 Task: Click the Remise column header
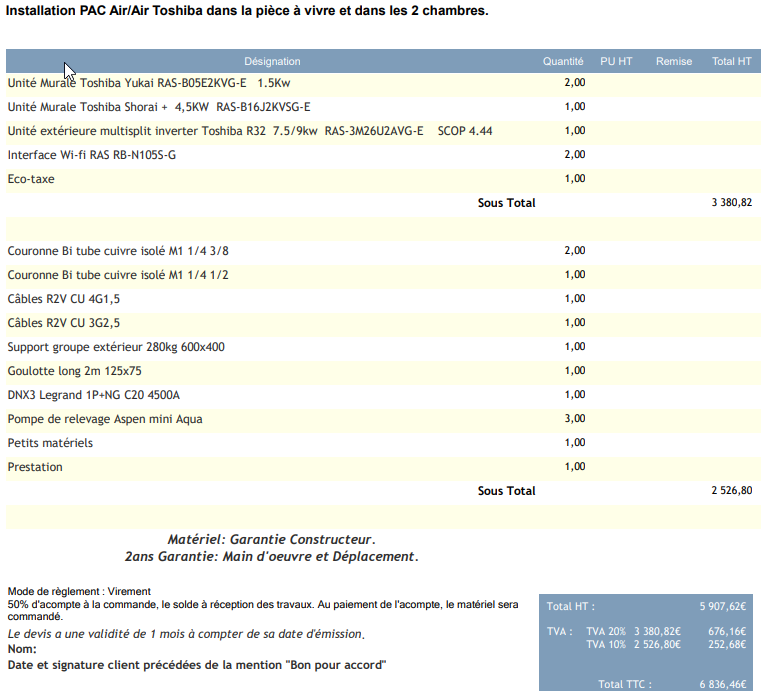pos(674,62)
